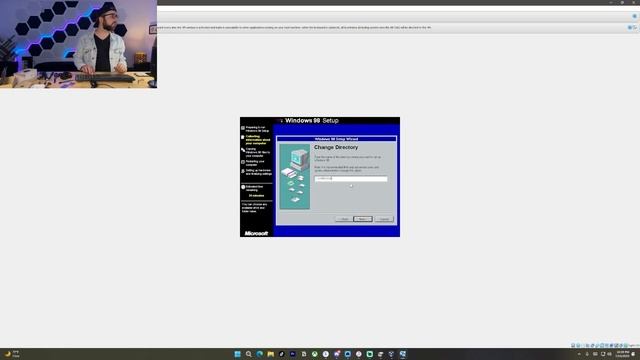The height and width of the screenshot is (360, 640).
Task: Open the Windows Start menu
Action: 238,354
